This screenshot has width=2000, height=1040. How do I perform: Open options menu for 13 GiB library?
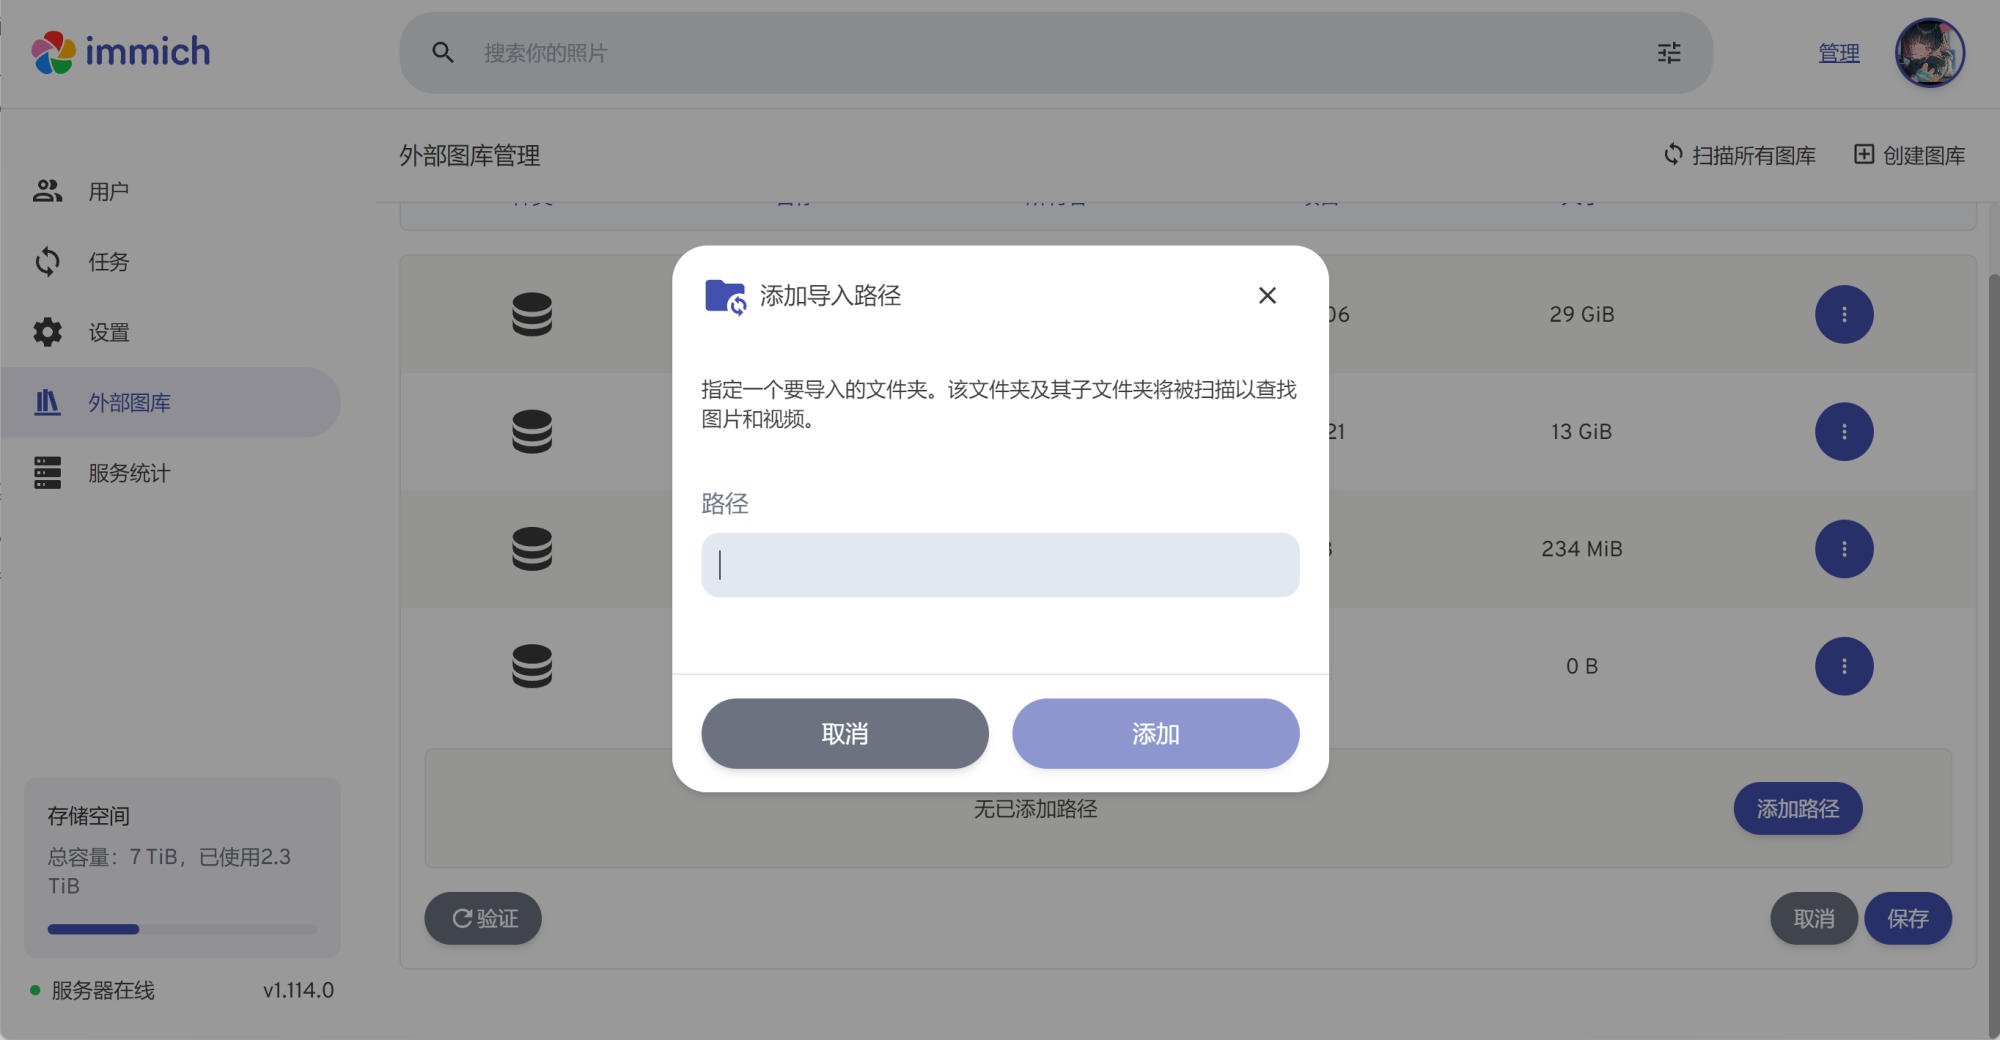coord(1844,432)
